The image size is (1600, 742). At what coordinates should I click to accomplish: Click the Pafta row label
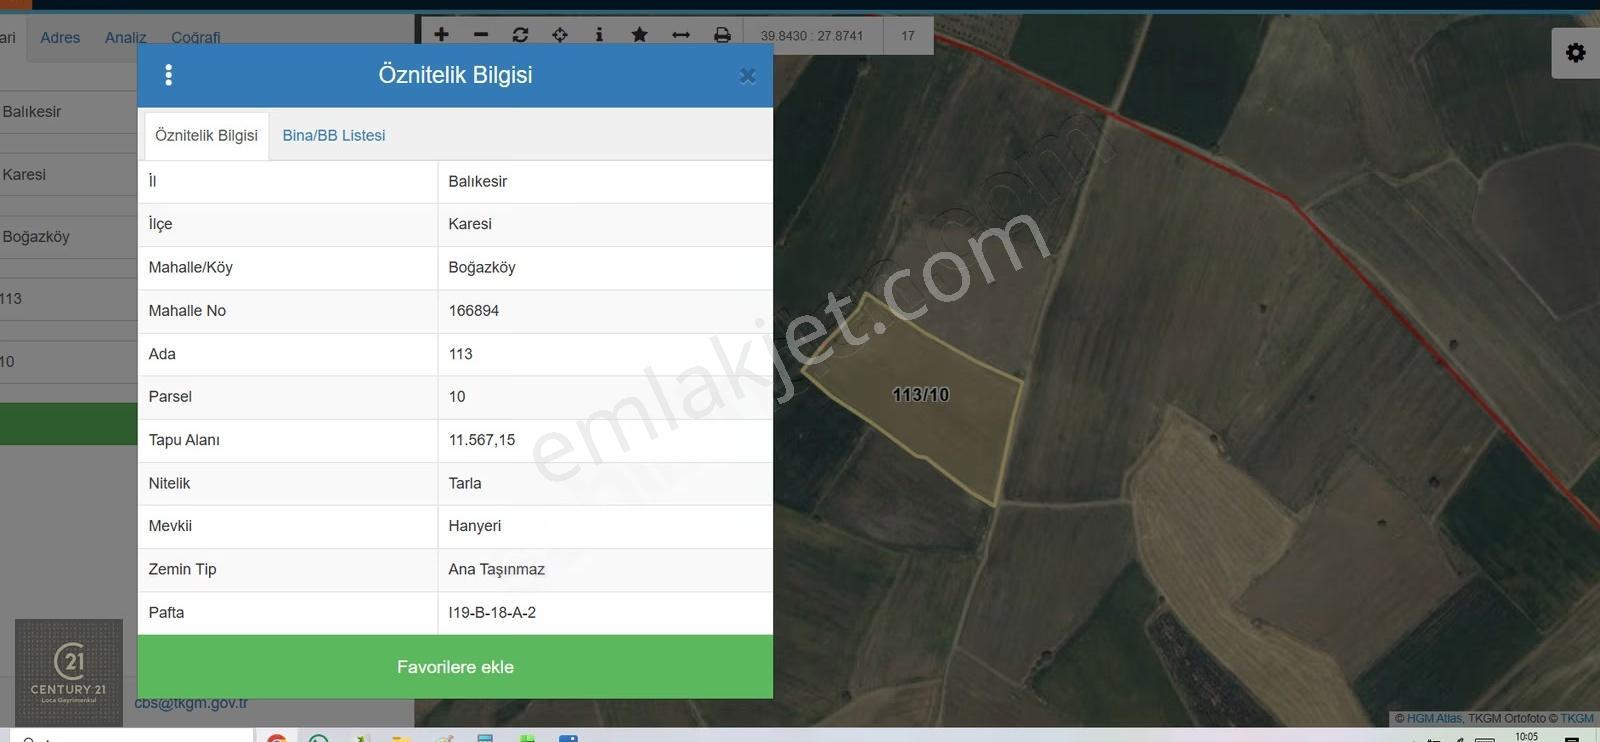166,613
